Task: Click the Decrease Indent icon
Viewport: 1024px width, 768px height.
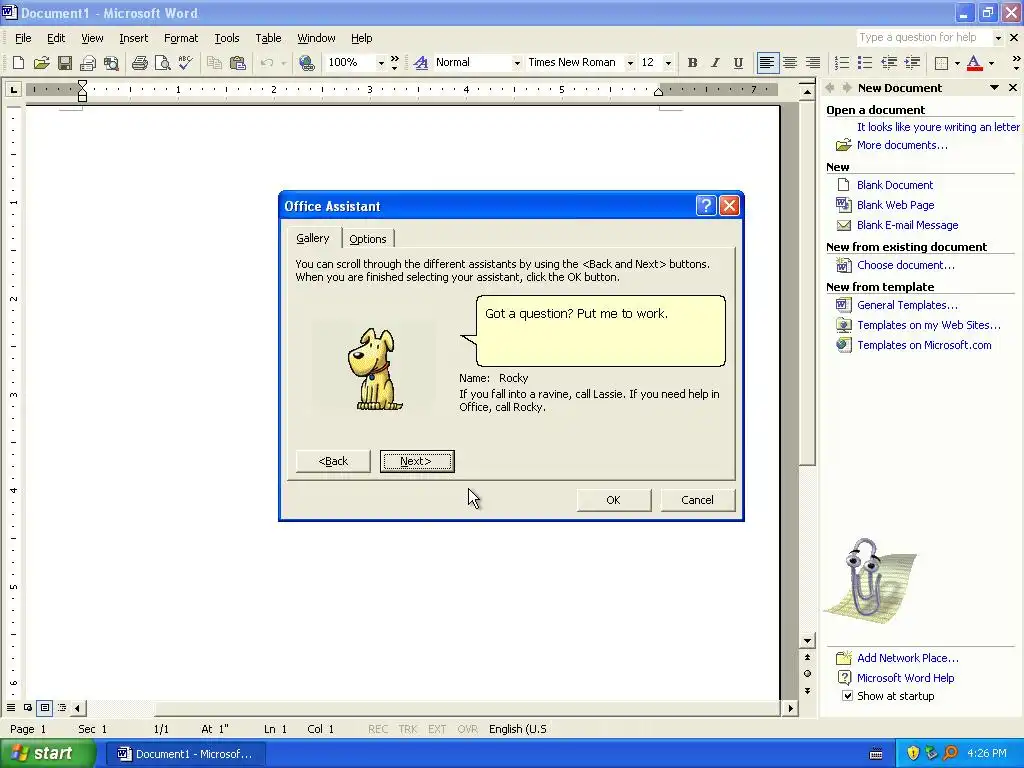Action: [x=889, y=63]
